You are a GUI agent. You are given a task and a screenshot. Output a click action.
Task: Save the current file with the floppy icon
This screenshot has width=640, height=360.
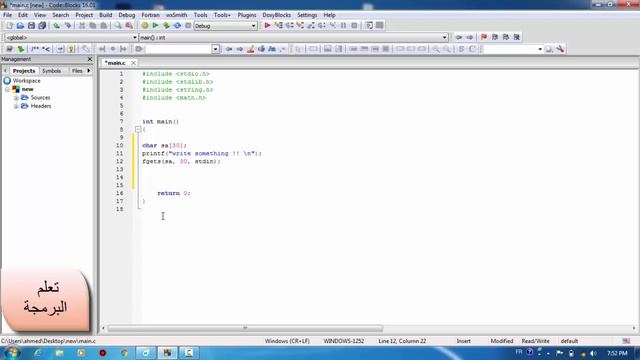coord(31,26)
